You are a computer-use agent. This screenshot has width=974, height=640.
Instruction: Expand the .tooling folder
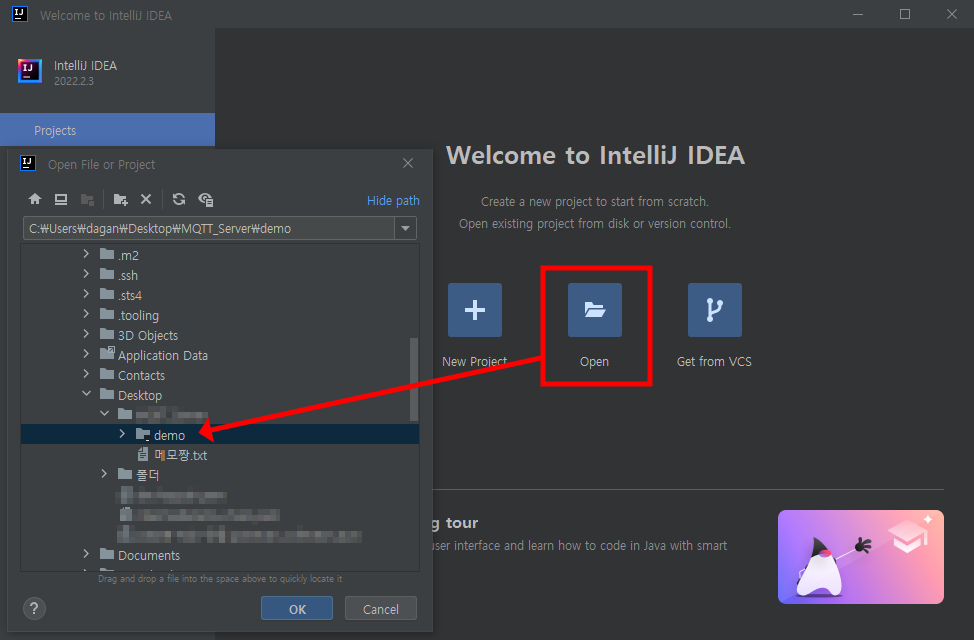[x=86, y=314]
